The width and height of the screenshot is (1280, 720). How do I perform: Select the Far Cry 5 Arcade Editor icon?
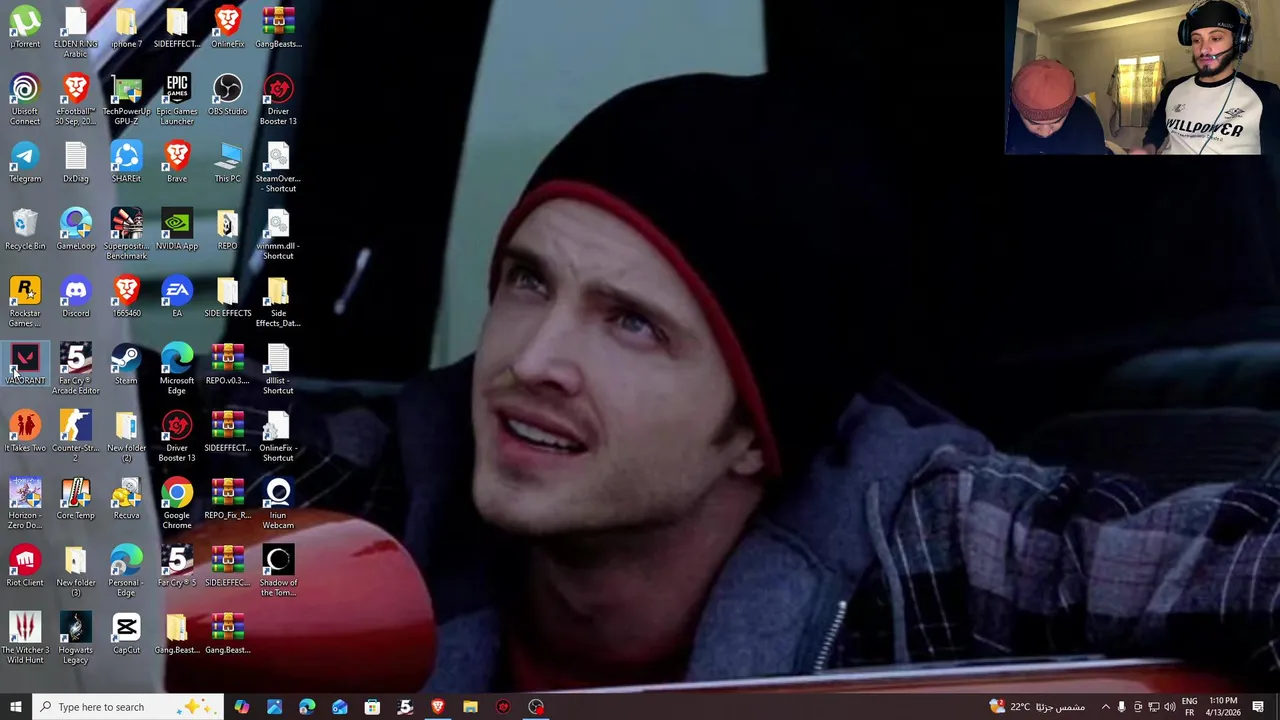tap(76, 369)
